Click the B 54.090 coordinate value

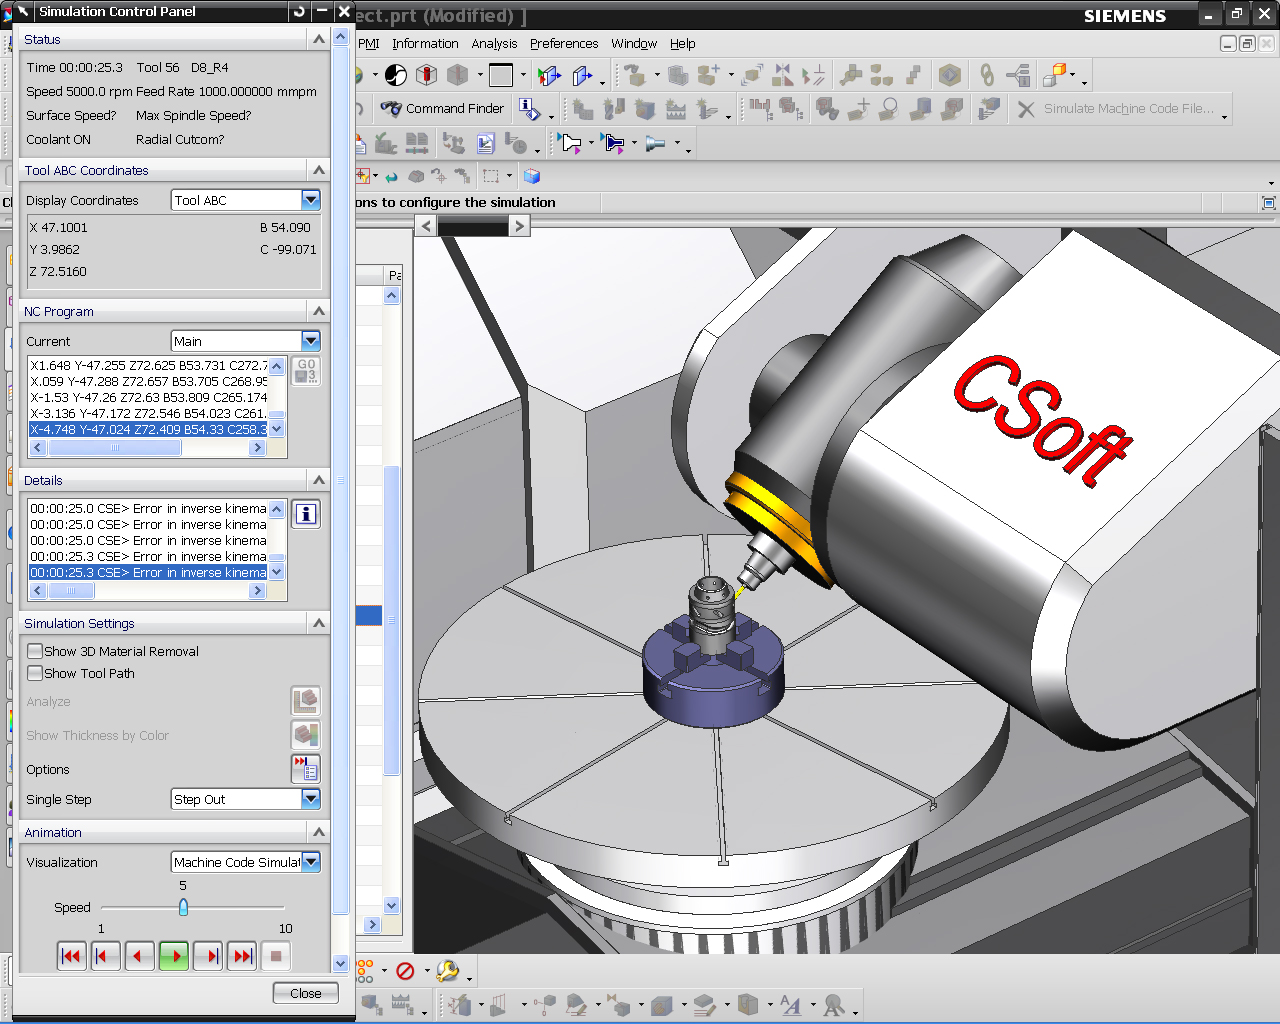[x=285, y=227]
